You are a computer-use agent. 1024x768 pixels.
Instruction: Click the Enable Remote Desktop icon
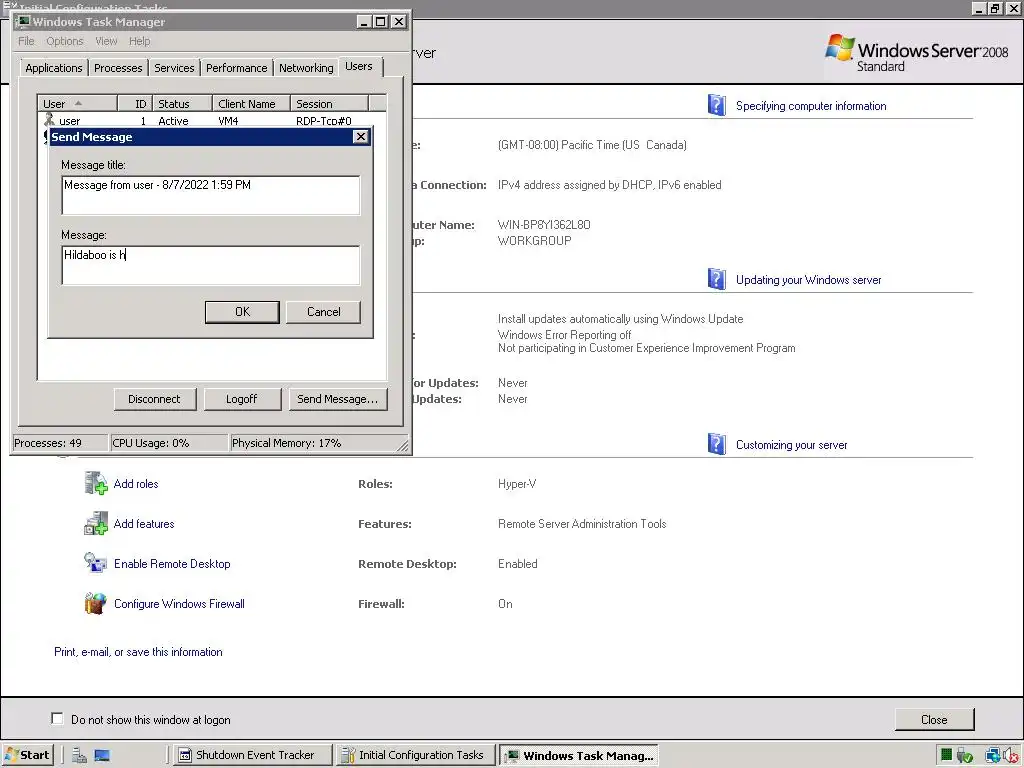click(96, 563)
